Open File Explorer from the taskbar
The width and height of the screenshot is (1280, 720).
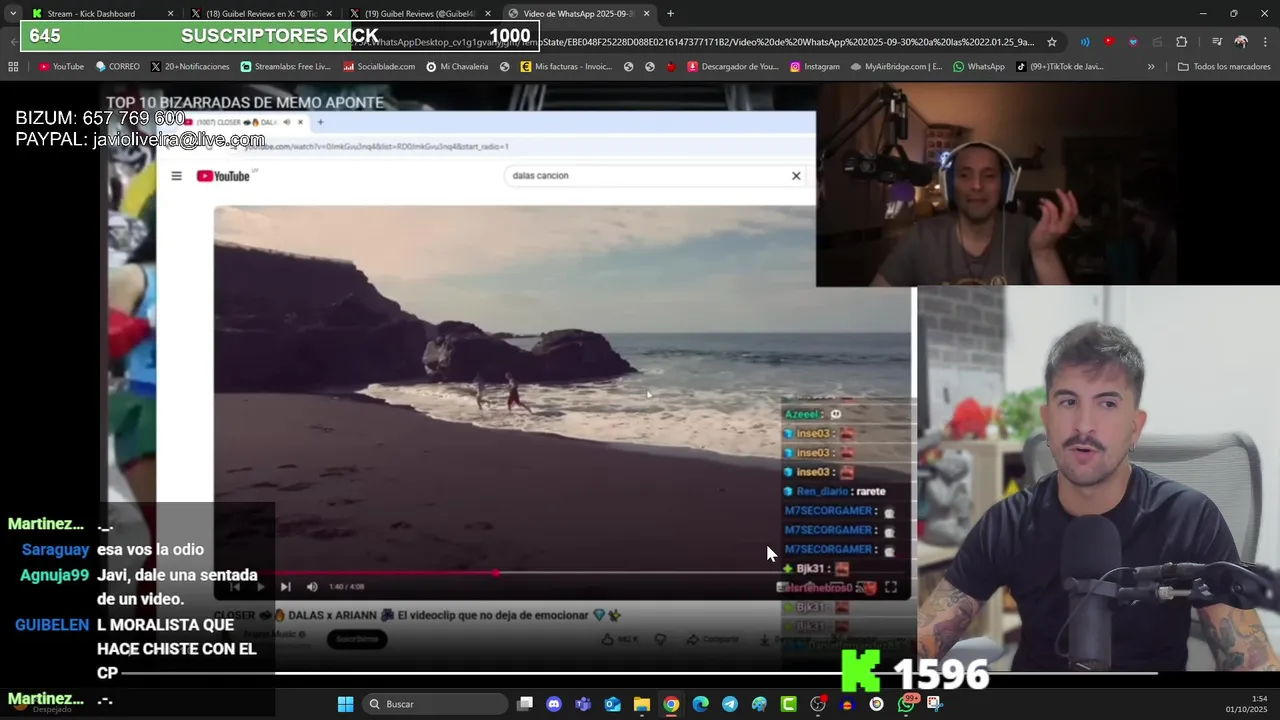click(641, 704)
